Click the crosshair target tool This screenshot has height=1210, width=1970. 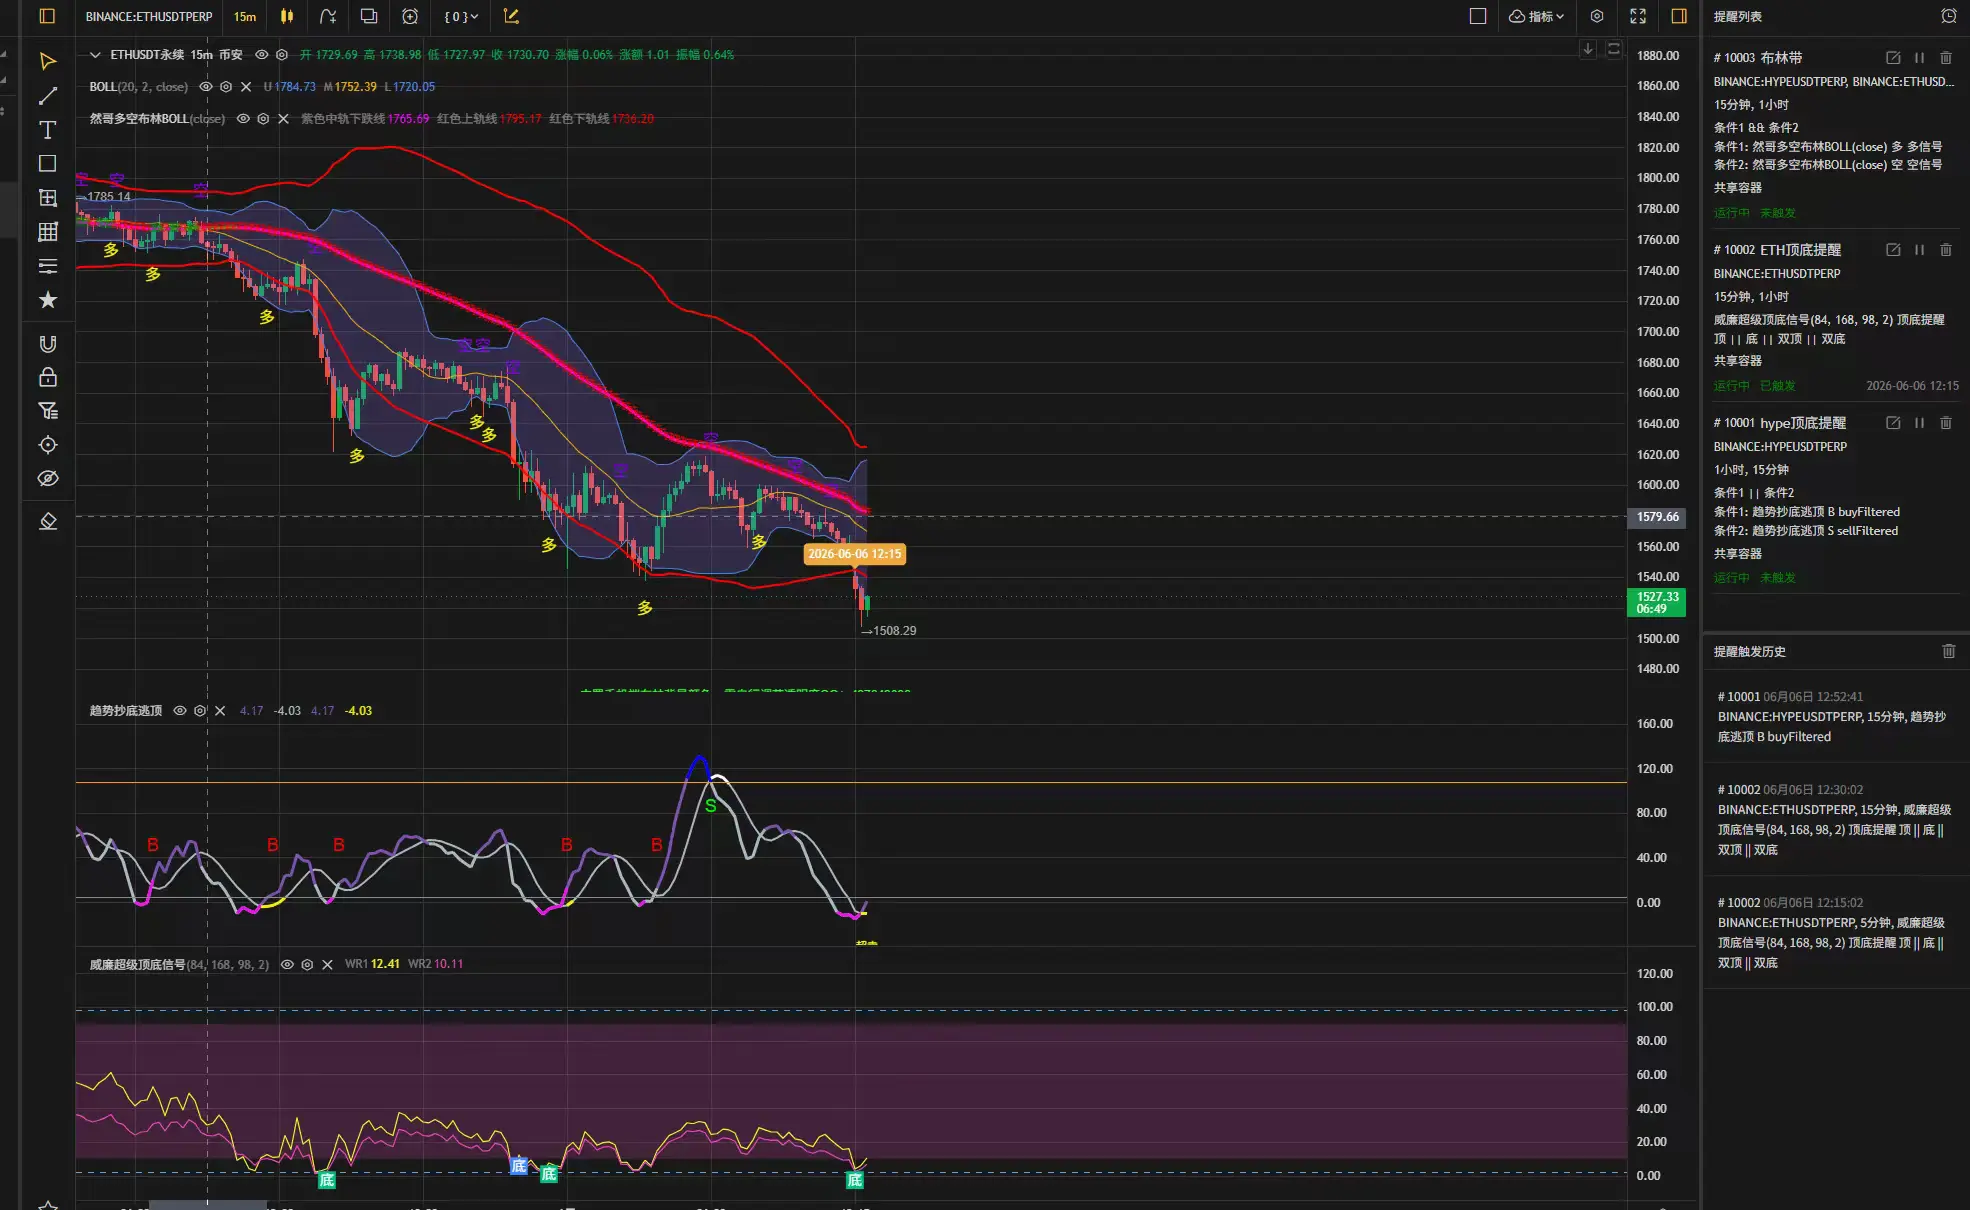pyautogui.click(x=47, y=445)
